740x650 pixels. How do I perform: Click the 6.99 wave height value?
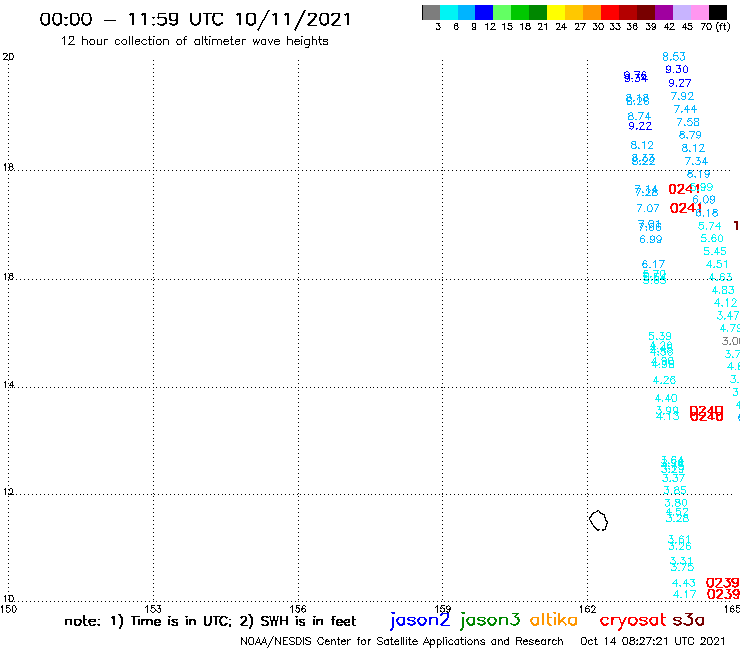click(651, 239)
